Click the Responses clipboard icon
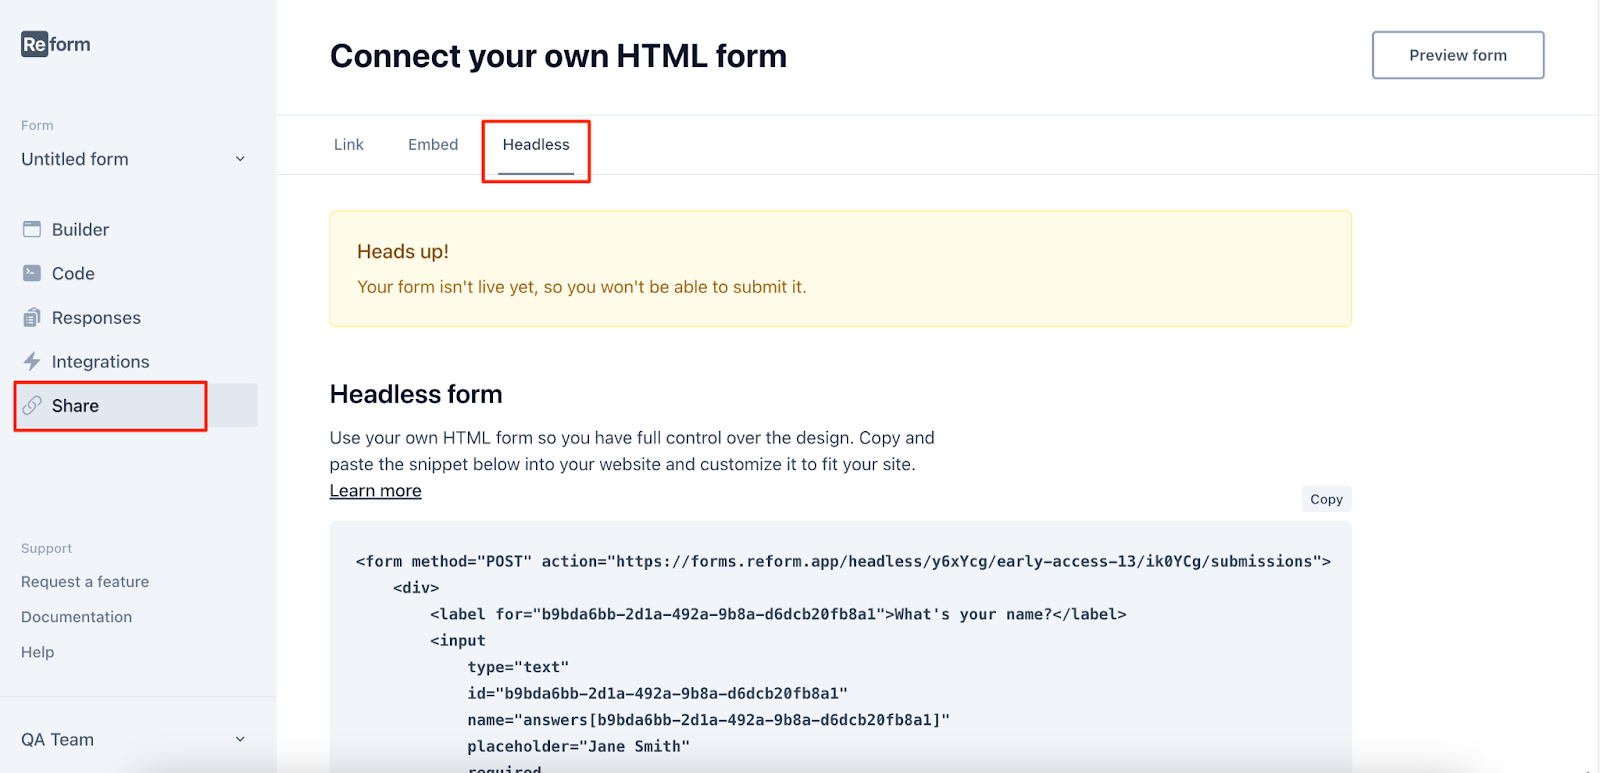 (32, 318)
